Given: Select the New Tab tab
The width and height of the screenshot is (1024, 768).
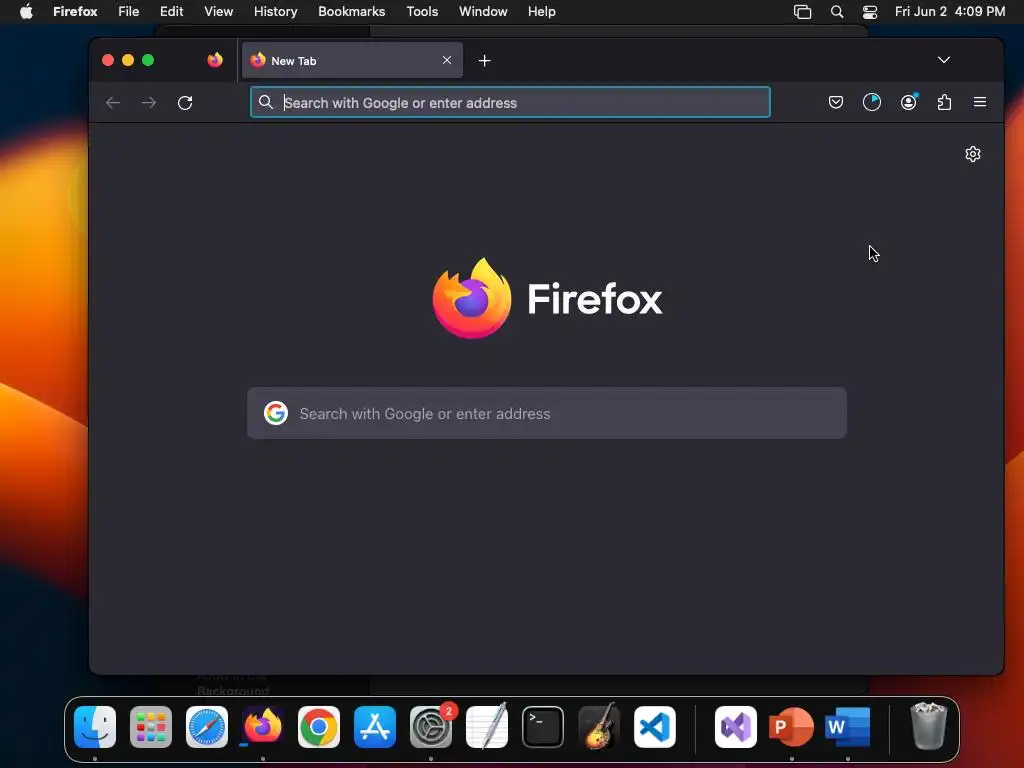Looking at the screenshot, I should [x=352, y=60].
